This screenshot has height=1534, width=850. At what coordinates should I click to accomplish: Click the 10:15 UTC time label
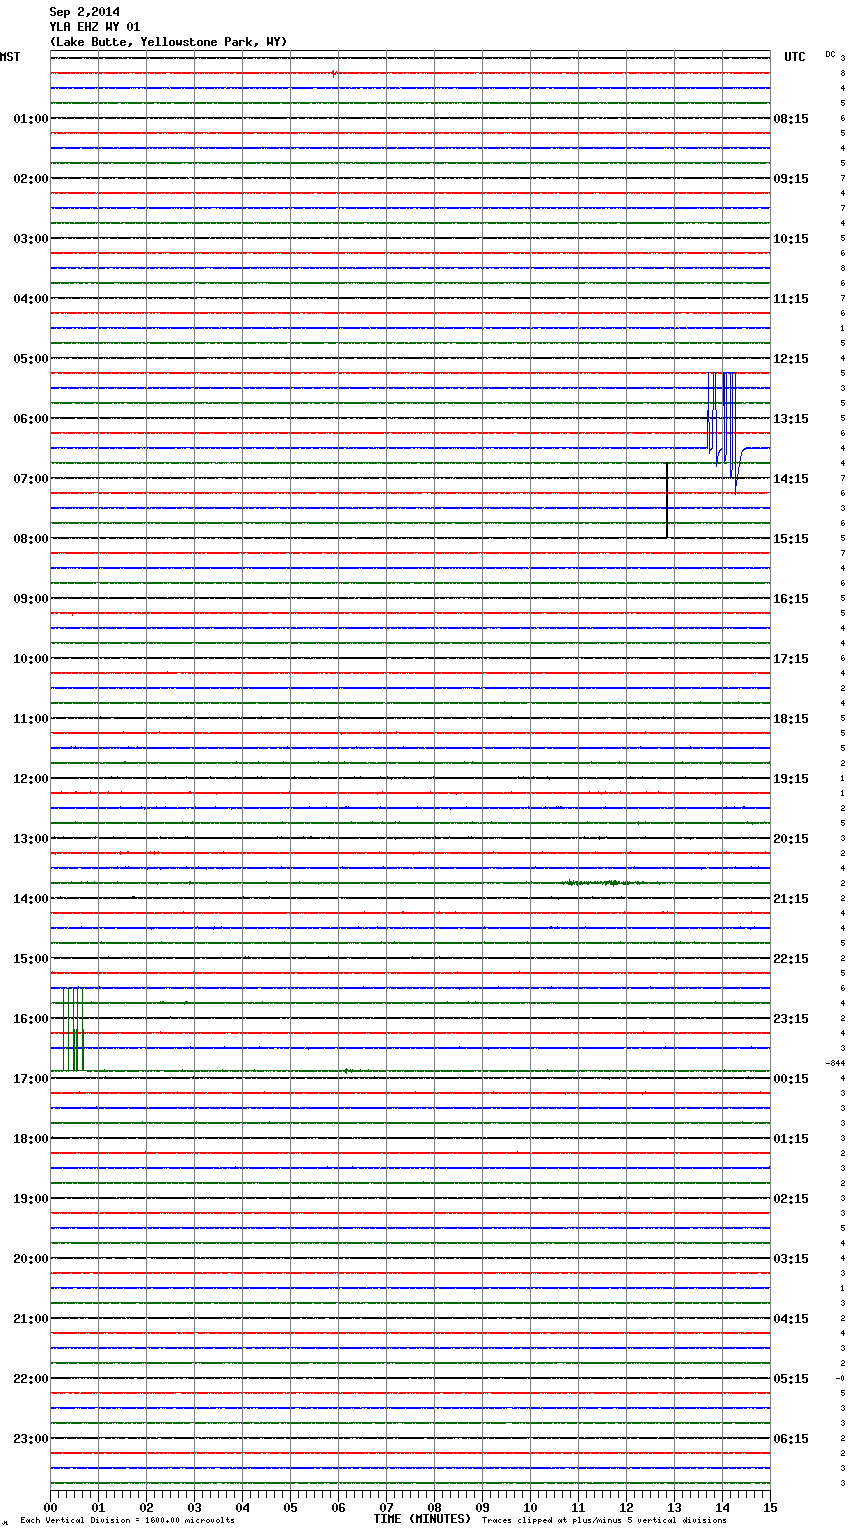(x=791, y=239)
